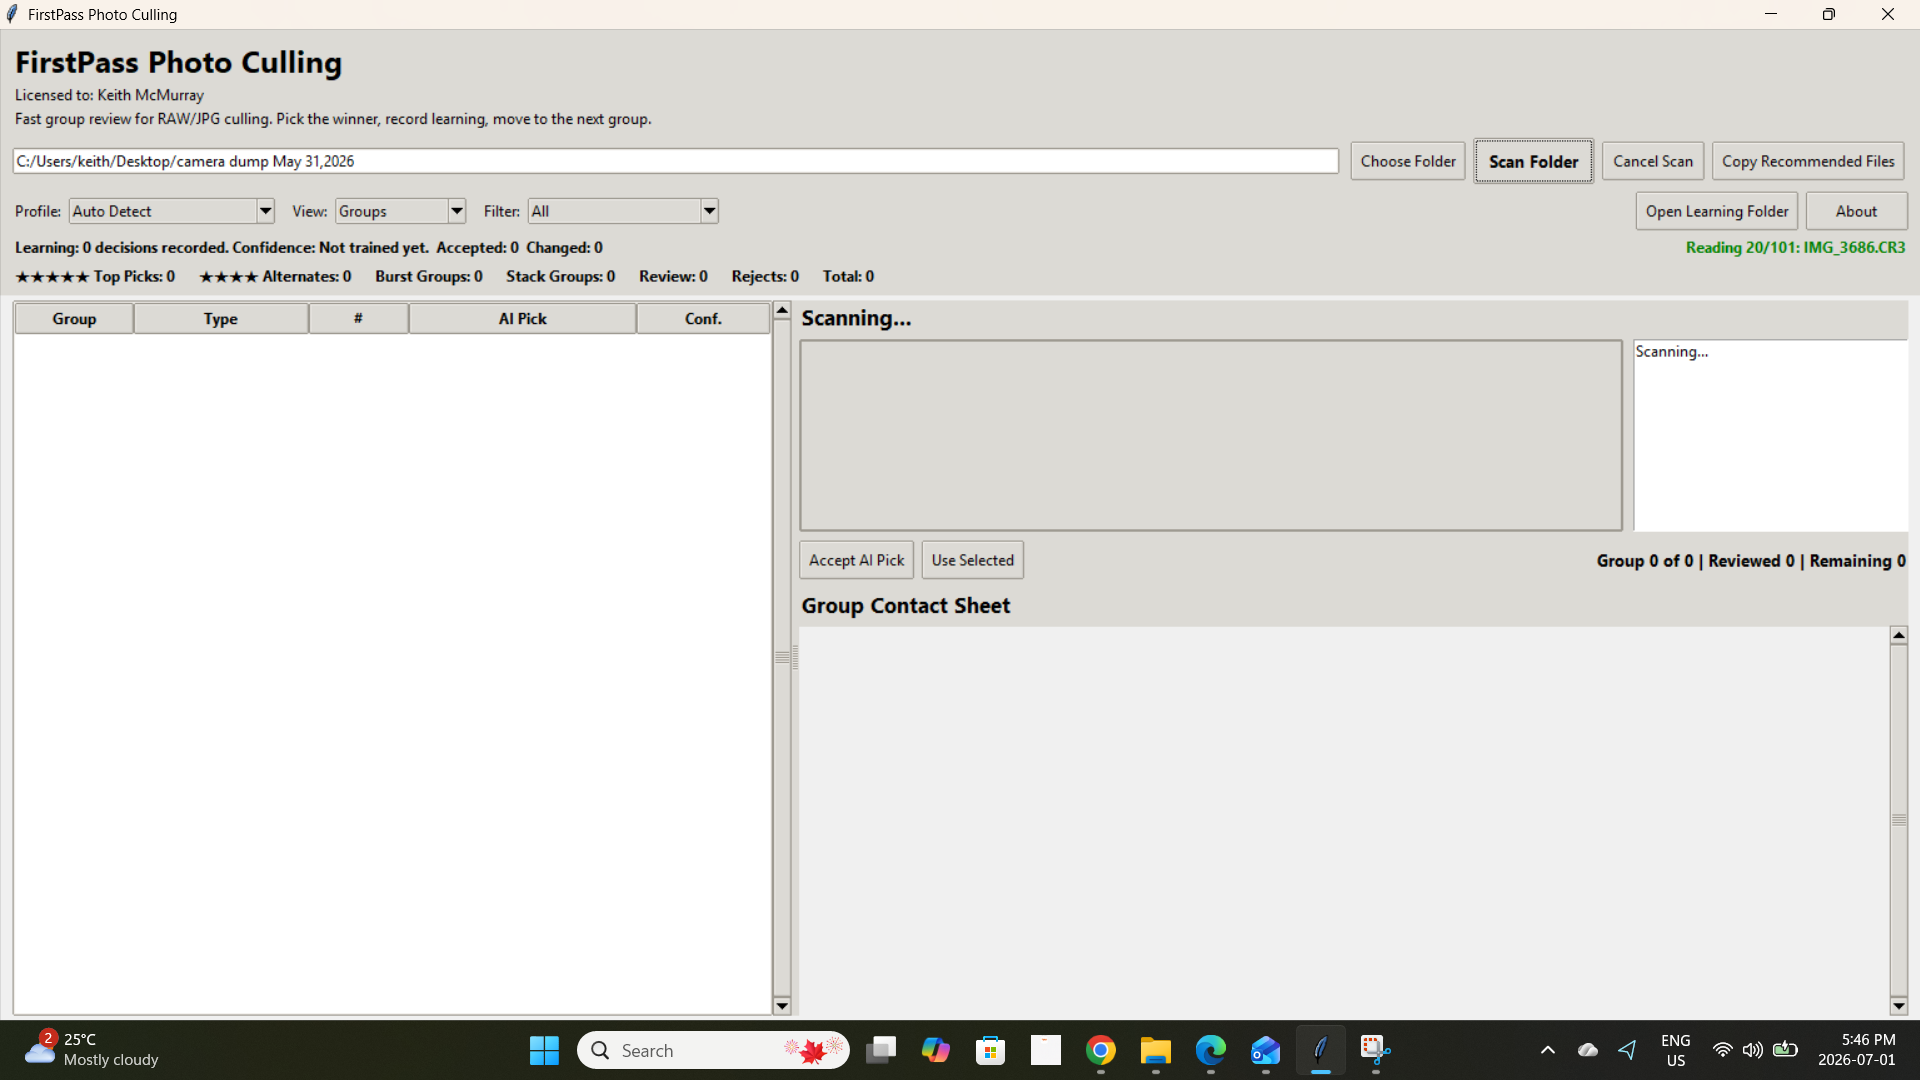This screenshot has height=1080, width=1920.
Task: Click the white notepad taskbar icon
Action: [1046, 1050]
